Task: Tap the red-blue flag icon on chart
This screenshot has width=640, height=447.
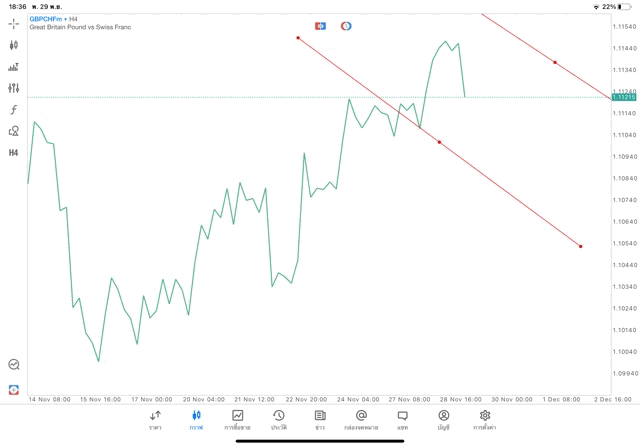Action: point(320,25)
